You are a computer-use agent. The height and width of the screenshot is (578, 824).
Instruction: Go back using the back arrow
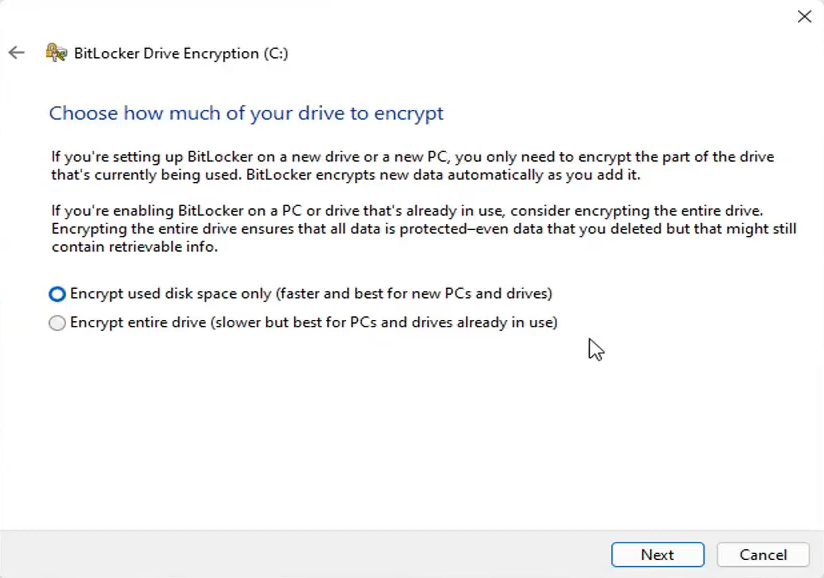16,53
